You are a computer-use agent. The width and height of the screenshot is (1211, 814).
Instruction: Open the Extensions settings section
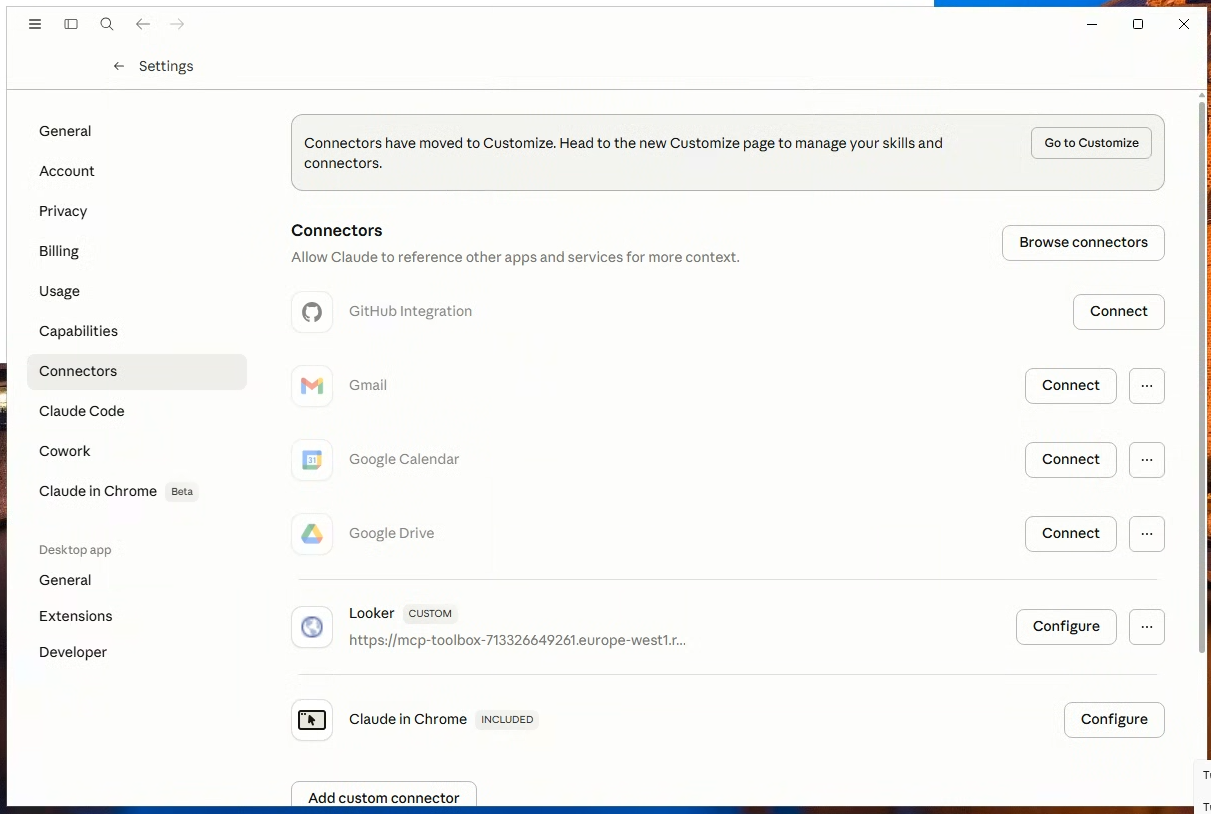[x=137, y=616]
